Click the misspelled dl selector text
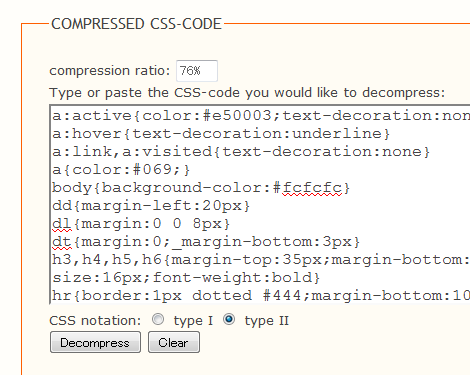 (x=62, y=224)
